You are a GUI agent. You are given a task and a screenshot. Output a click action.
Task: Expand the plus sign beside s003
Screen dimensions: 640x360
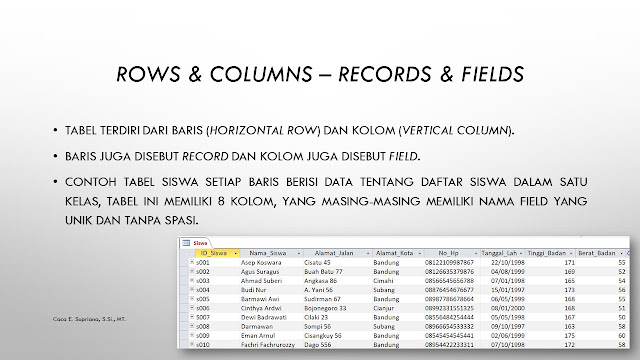tap(192, 280)
